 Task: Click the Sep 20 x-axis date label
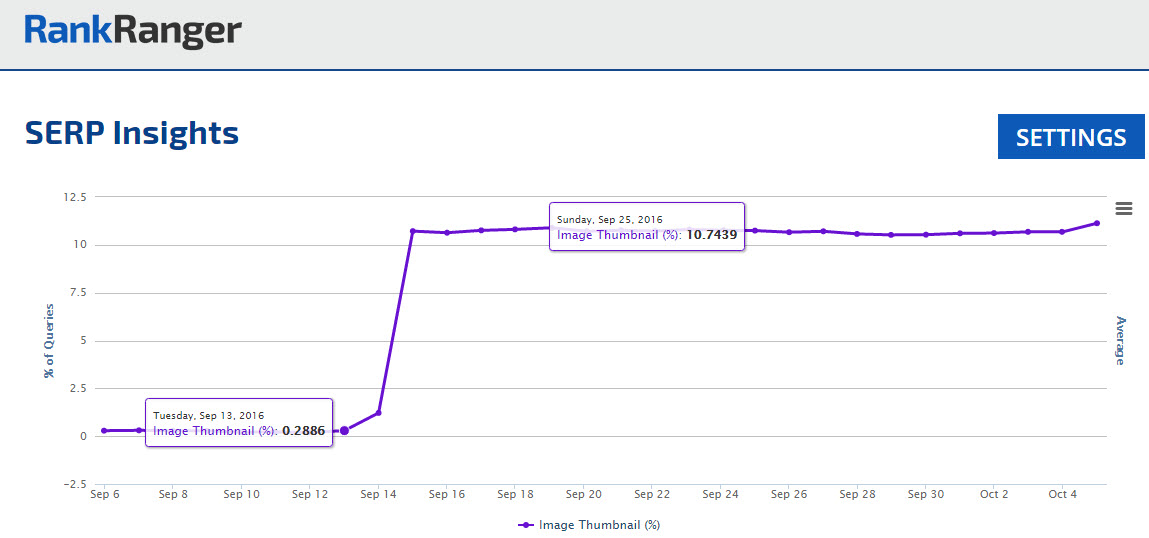[x=583, y=494]
